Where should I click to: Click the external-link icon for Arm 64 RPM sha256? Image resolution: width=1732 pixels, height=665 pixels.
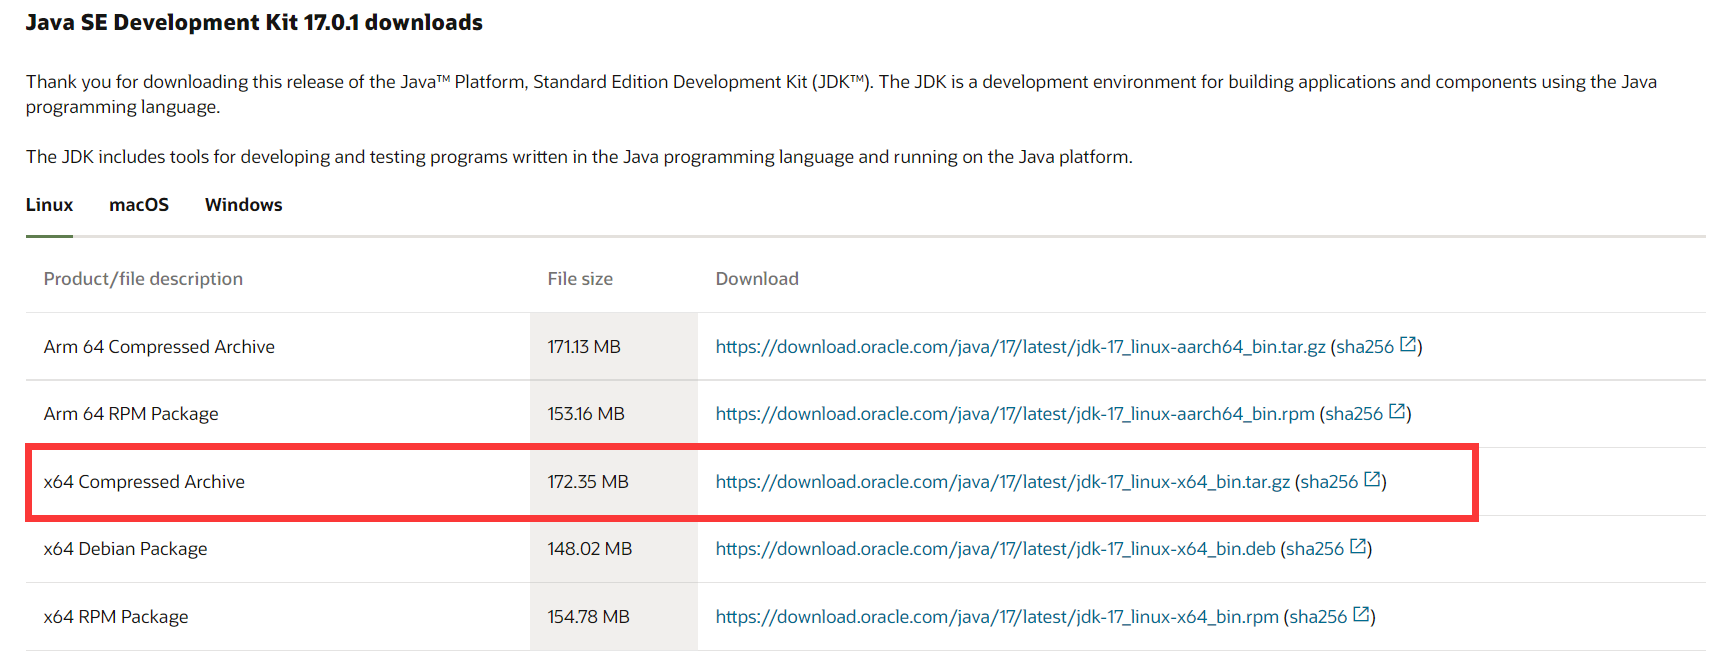tap(1397, 412)
